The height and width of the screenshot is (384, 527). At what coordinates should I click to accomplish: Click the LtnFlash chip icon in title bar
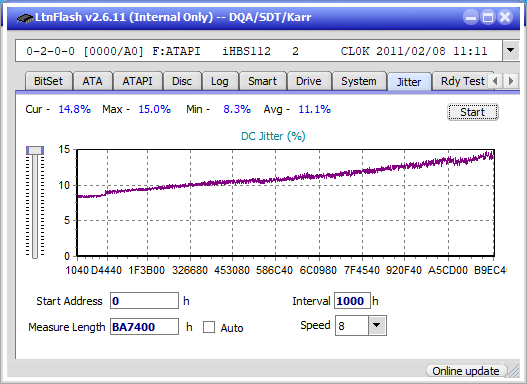pyautogui.click(x=24, y=18)
